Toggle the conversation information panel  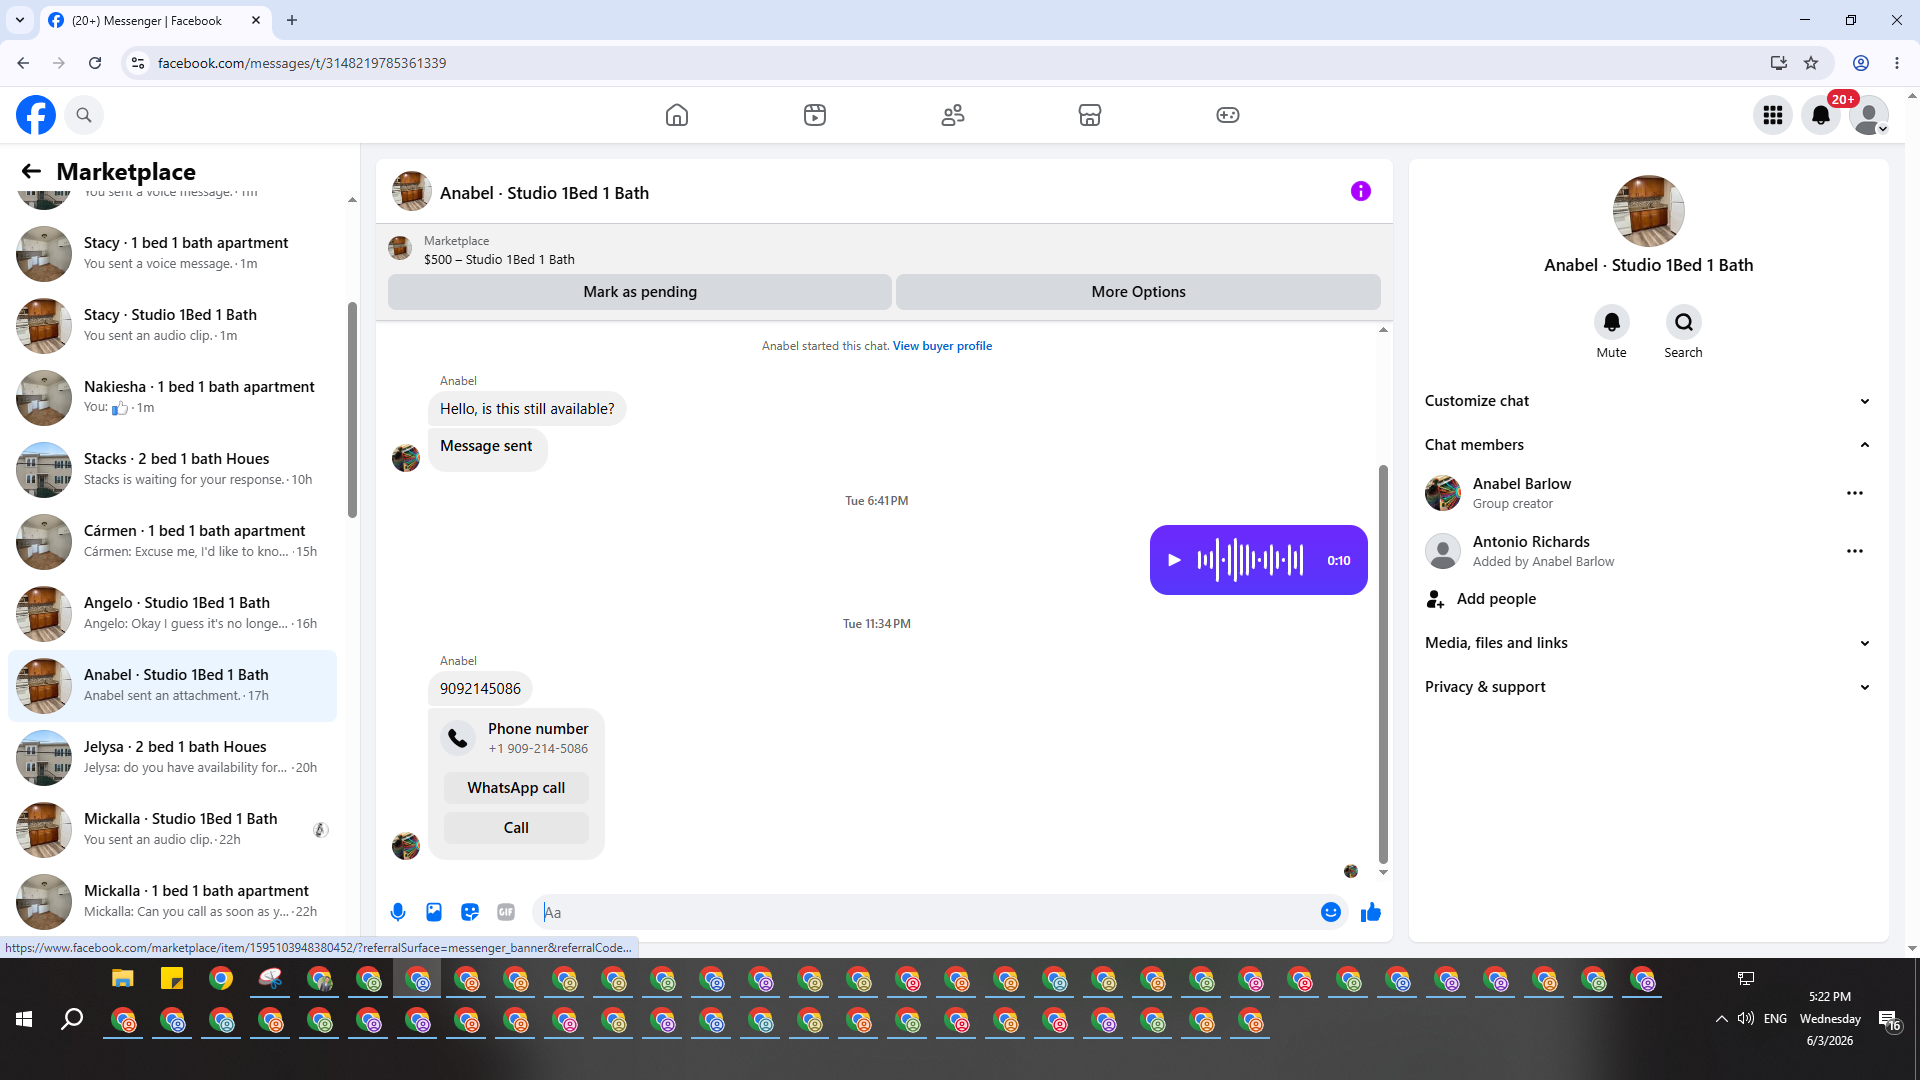(x=1360, y=191)
